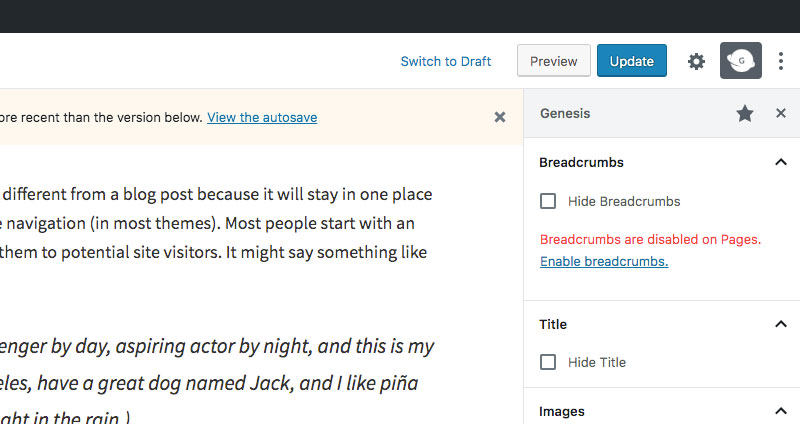800x424 pixels.
Task: Close the Genesis sidebar panel
Action: tap(781, 114)
